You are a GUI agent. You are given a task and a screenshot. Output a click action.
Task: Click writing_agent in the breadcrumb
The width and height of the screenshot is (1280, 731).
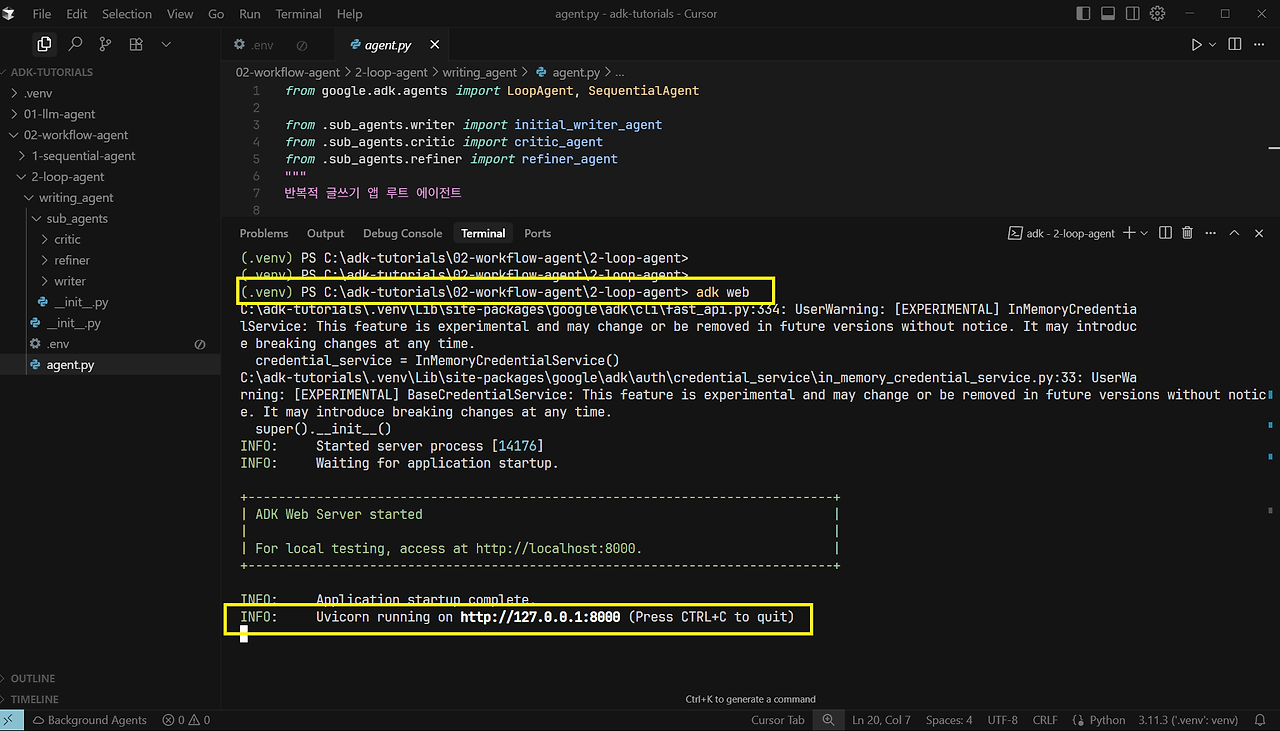coord(479,73)
